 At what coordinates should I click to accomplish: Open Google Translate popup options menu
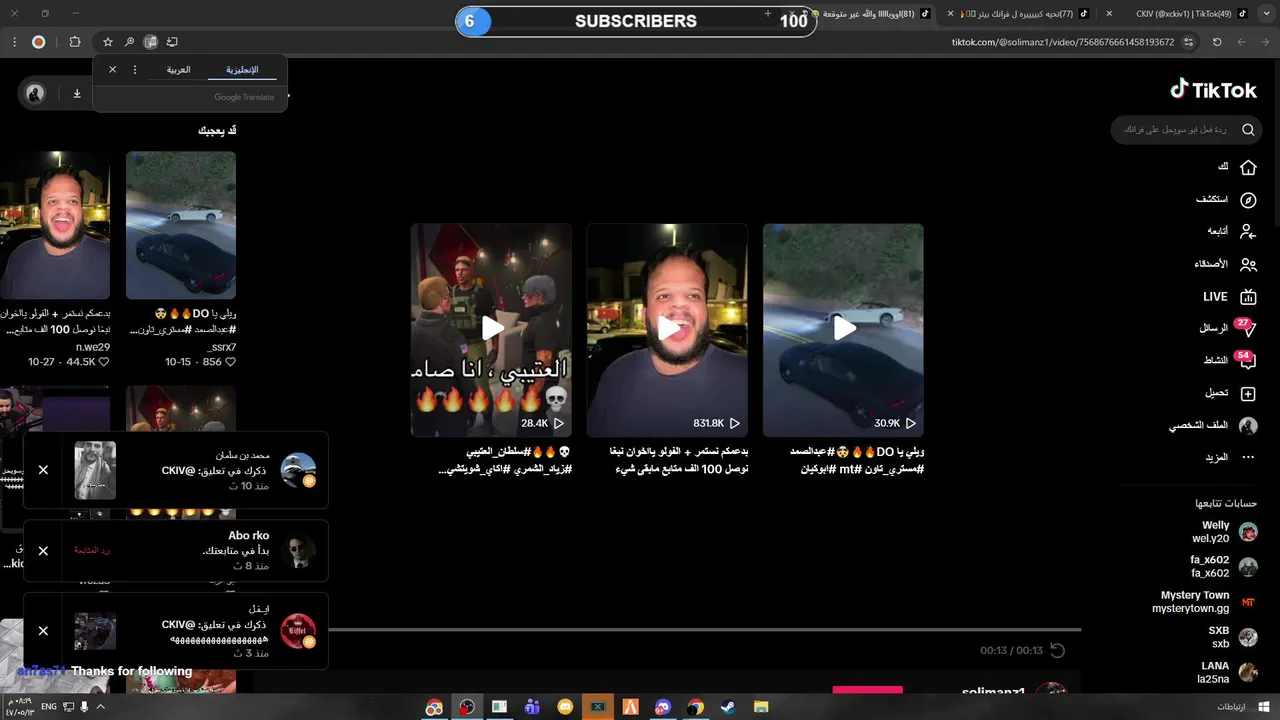click(x=135, y=70)
